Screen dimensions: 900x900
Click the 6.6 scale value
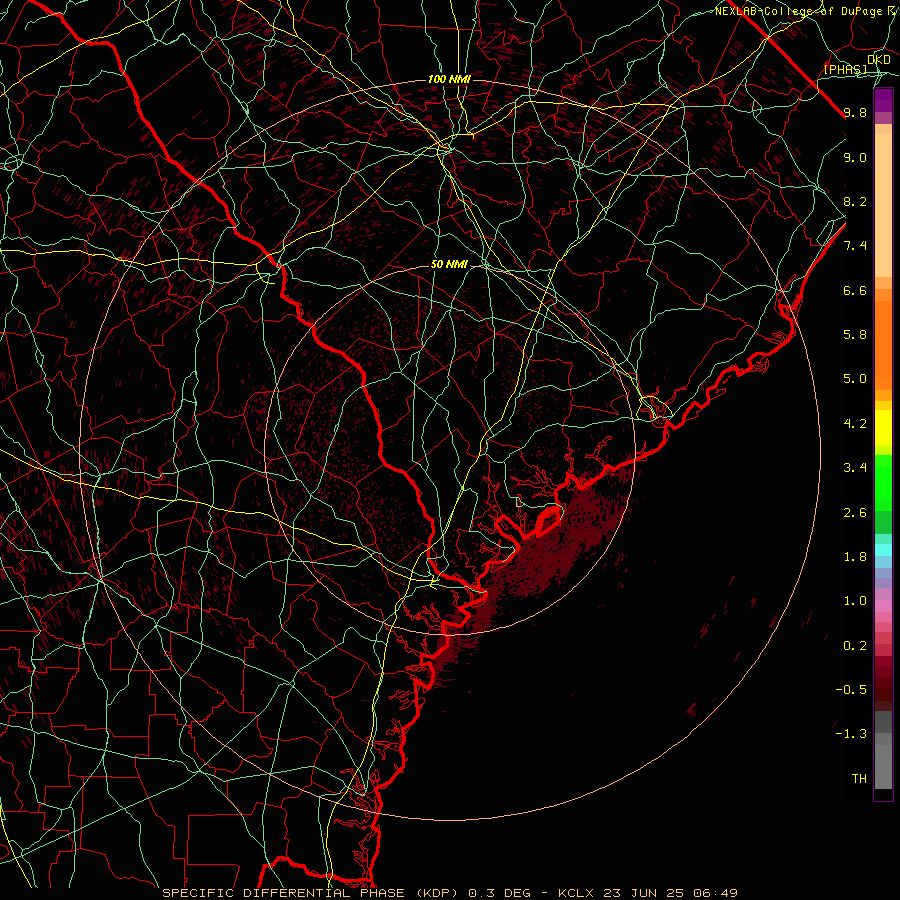point(855,290)
